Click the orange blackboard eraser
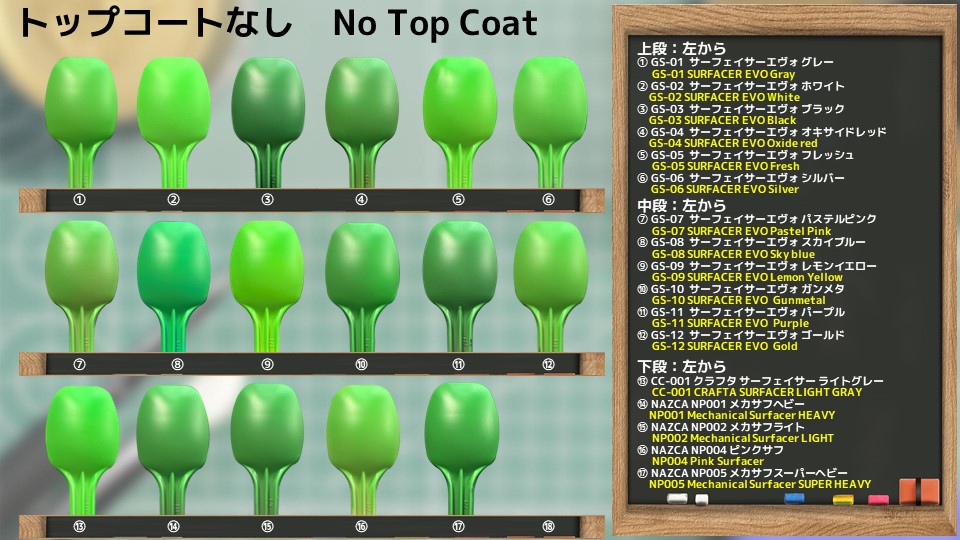This screenshot has height=540, width=960. click(x=919, y=492)
